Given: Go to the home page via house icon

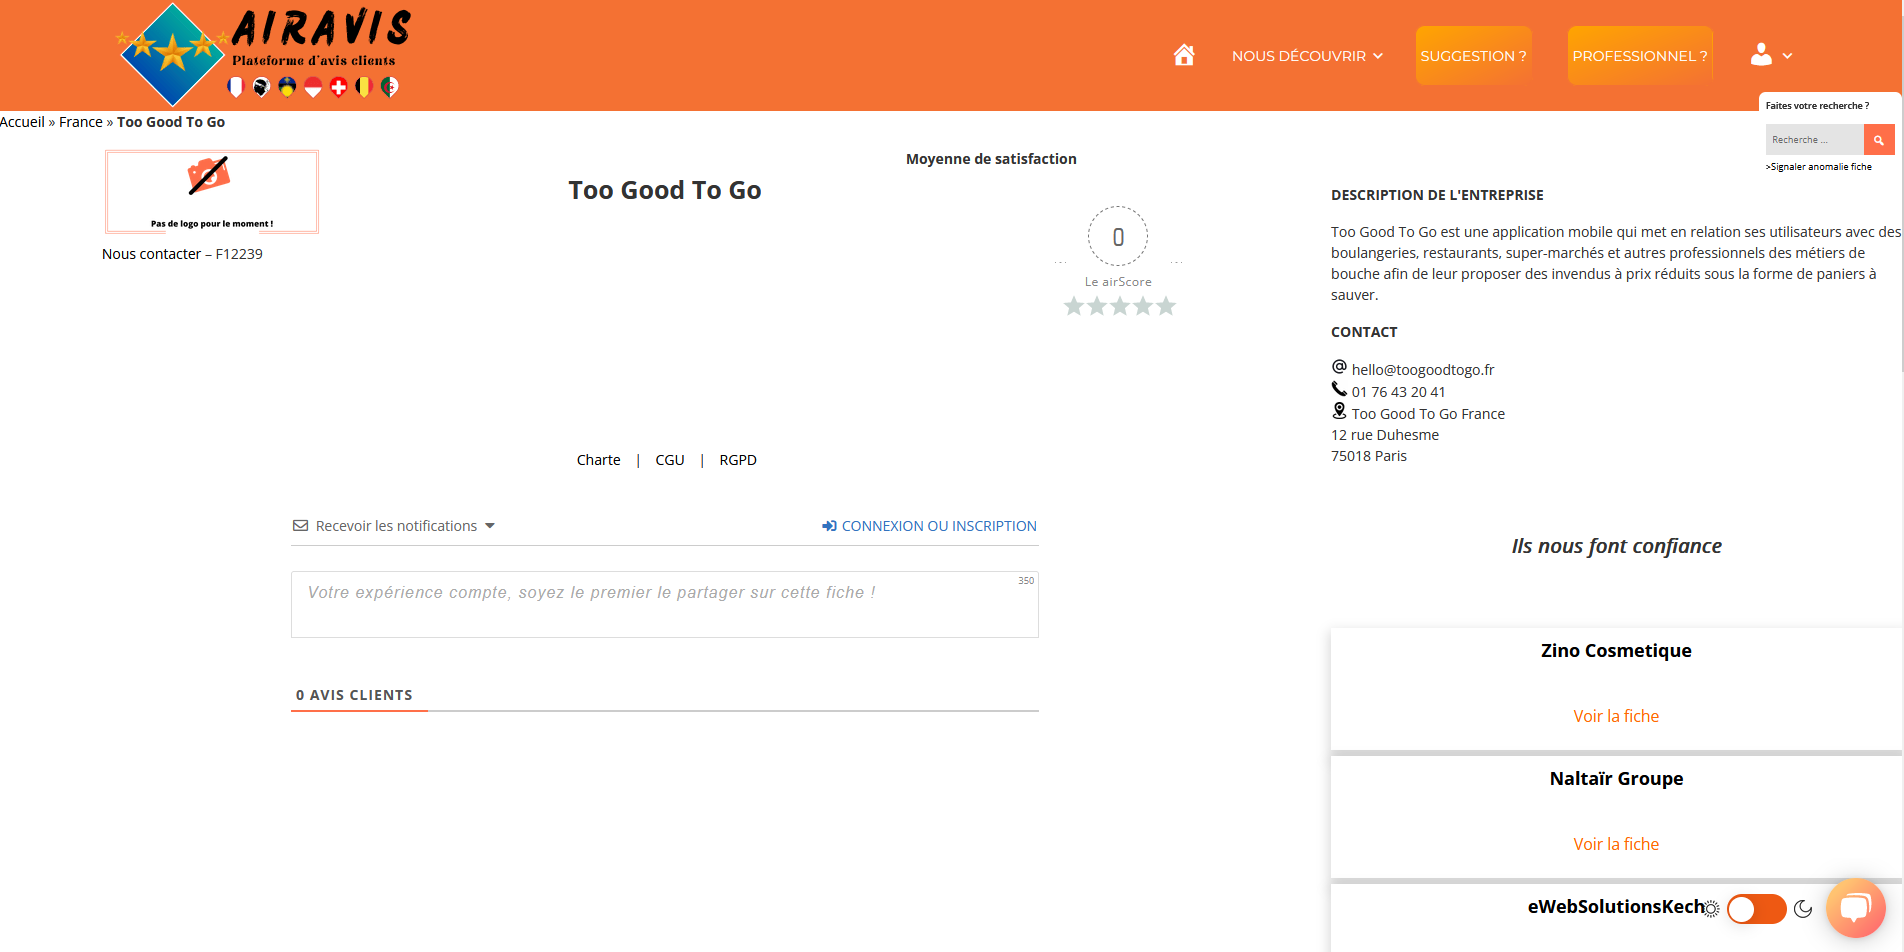Looking at the screenshot, I should (1184, 55).
